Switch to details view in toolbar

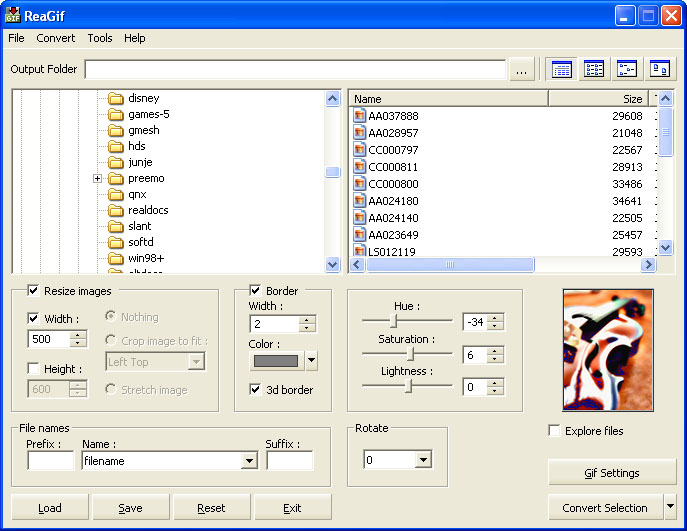(x=562, y=69)
